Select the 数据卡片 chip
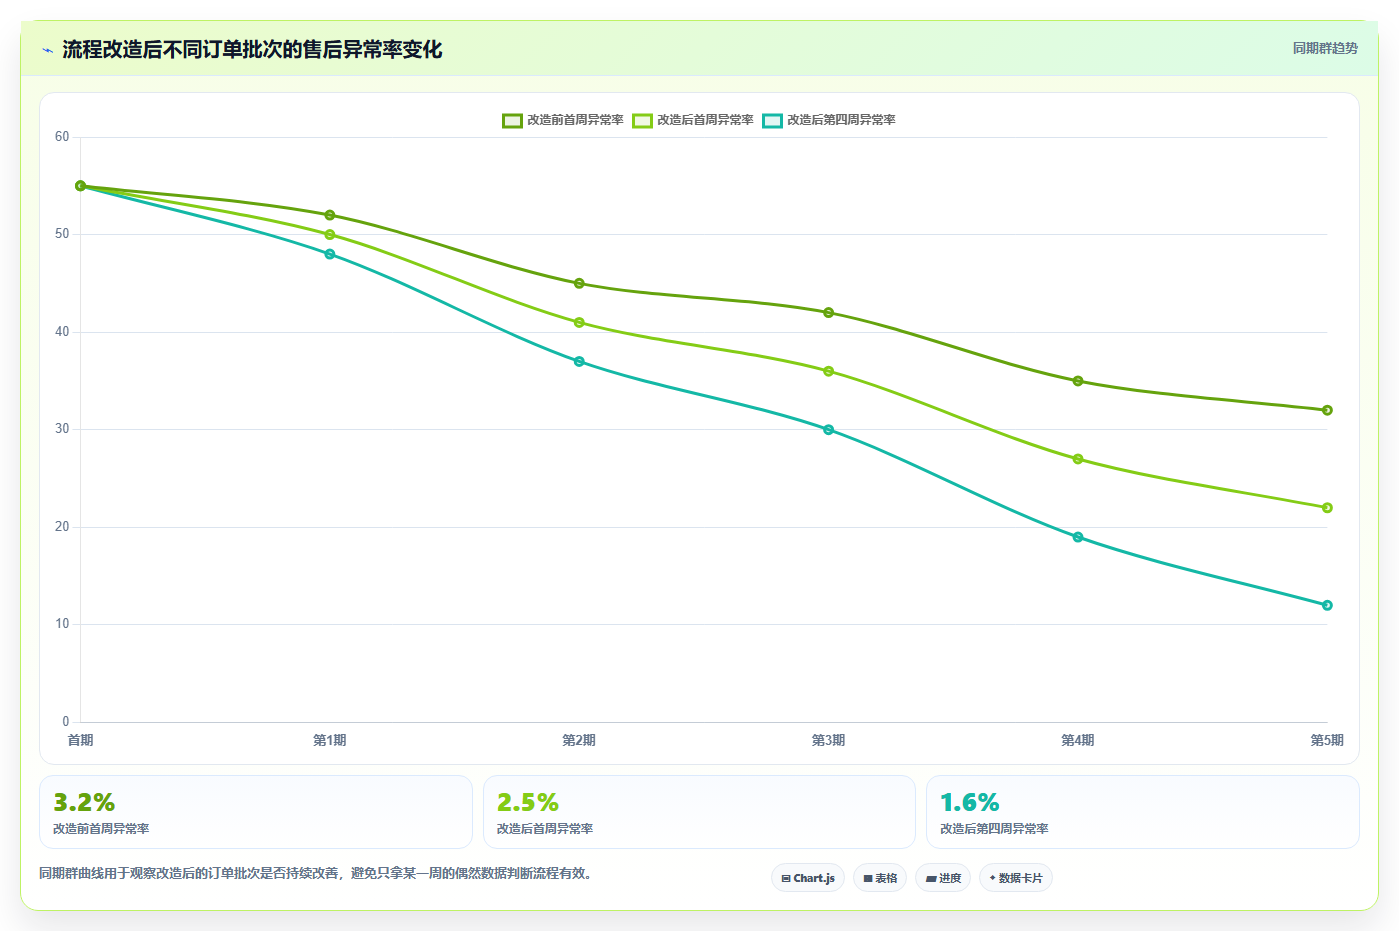1399x931 pixels. click(x=1016, y=878)
